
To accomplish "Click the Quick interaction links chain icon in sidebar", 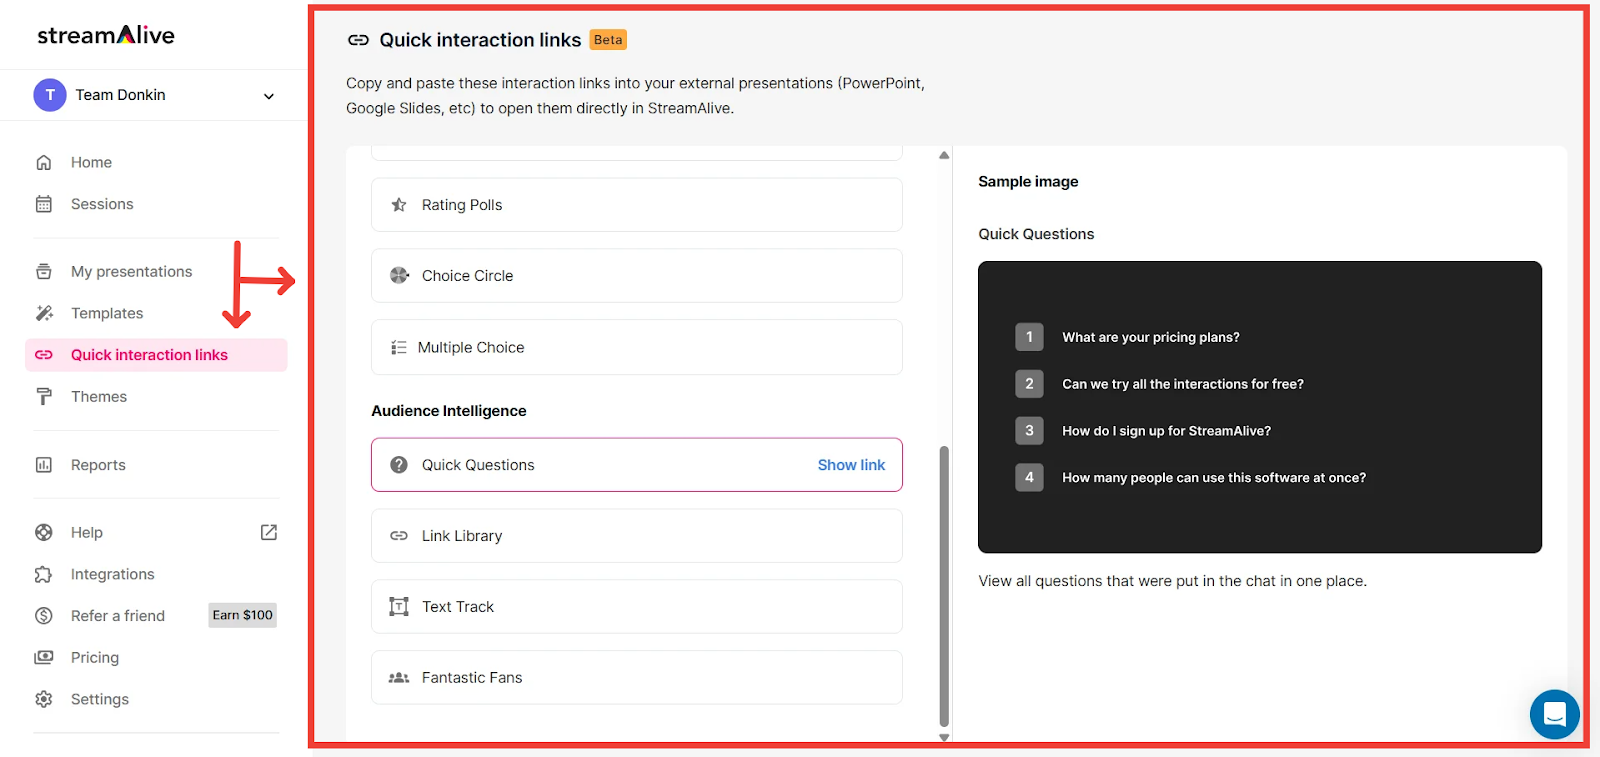I will point(44,355).
